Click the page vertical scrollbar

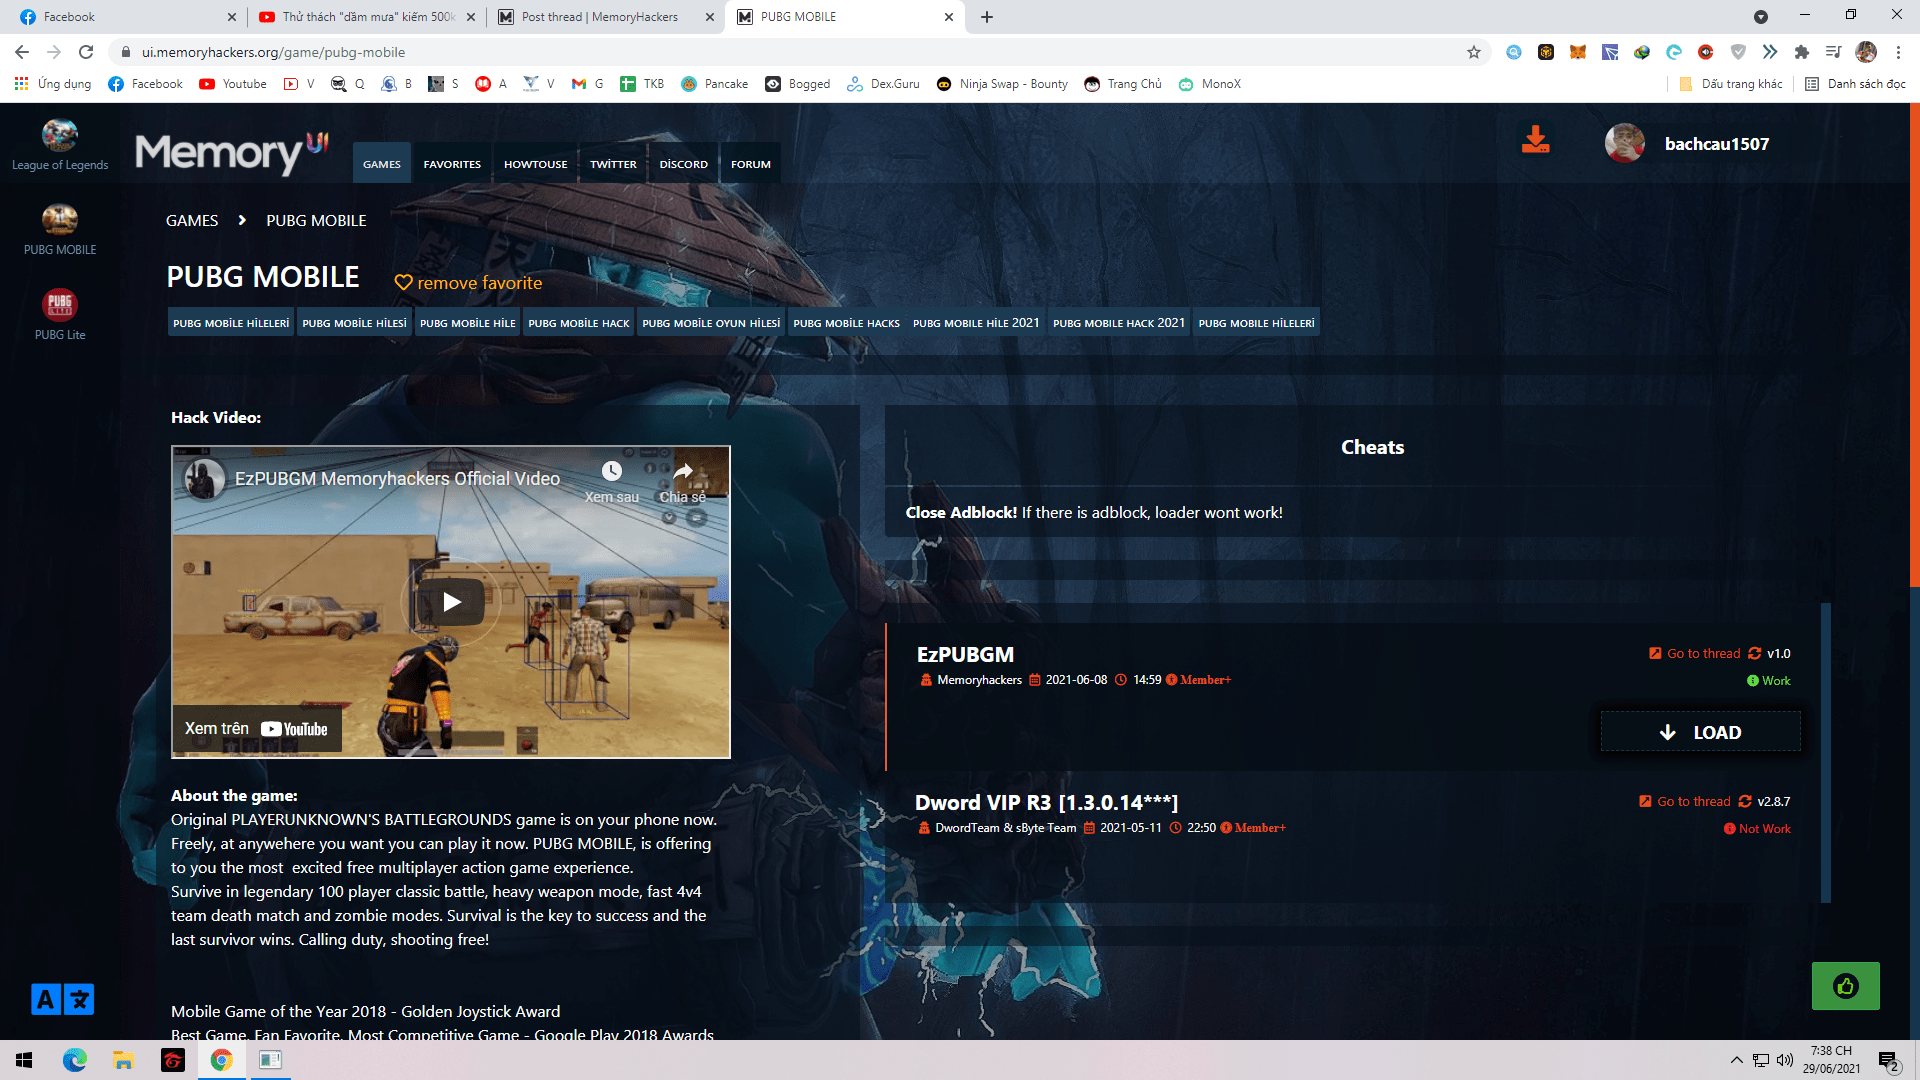[x=1914, y=345]
